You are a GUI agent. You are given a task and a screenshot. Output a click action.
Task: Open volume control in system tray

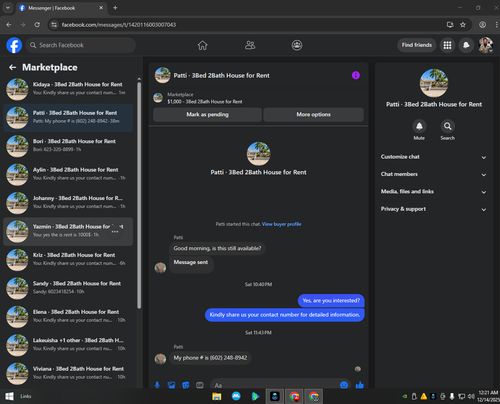pos(471,396)
